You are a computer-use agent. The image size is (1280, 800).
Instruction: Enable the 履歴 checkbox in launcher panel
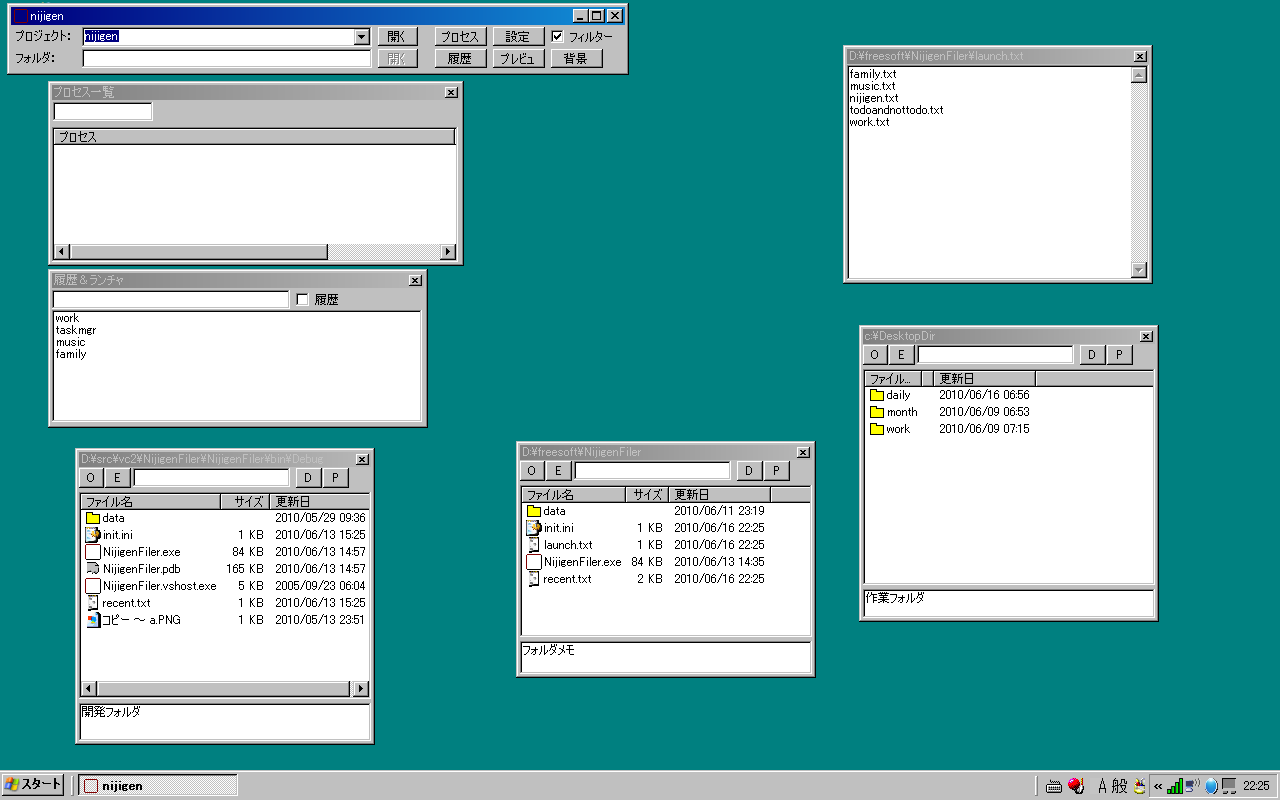coord(303,300)
